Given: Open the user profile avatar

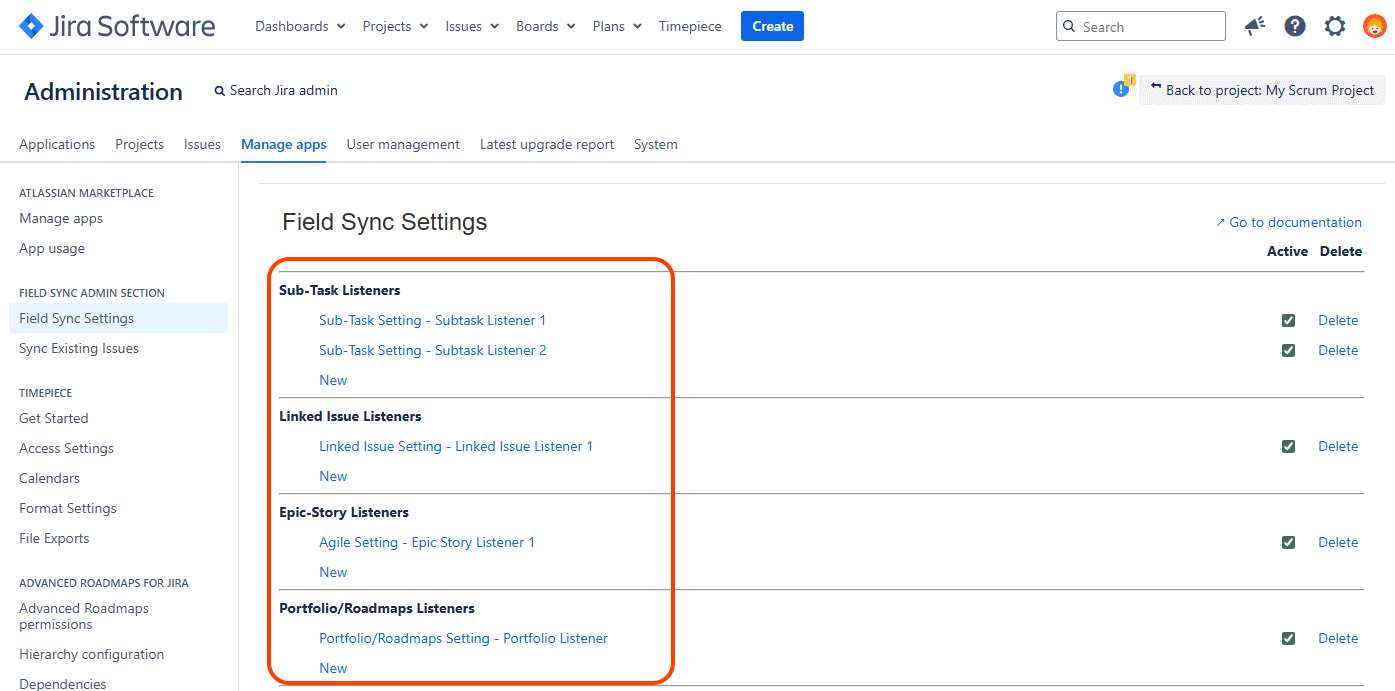Looking at the screenshot, I should 1375,26.
